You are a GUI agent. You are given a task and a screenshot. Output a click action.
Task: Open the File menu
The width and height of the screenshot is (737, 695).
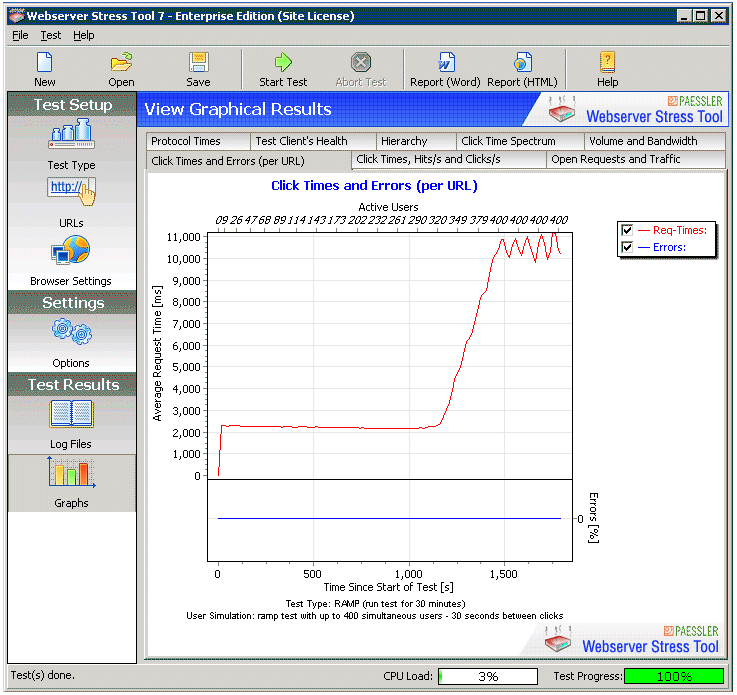pyautogui.click(x=20, y=35)
